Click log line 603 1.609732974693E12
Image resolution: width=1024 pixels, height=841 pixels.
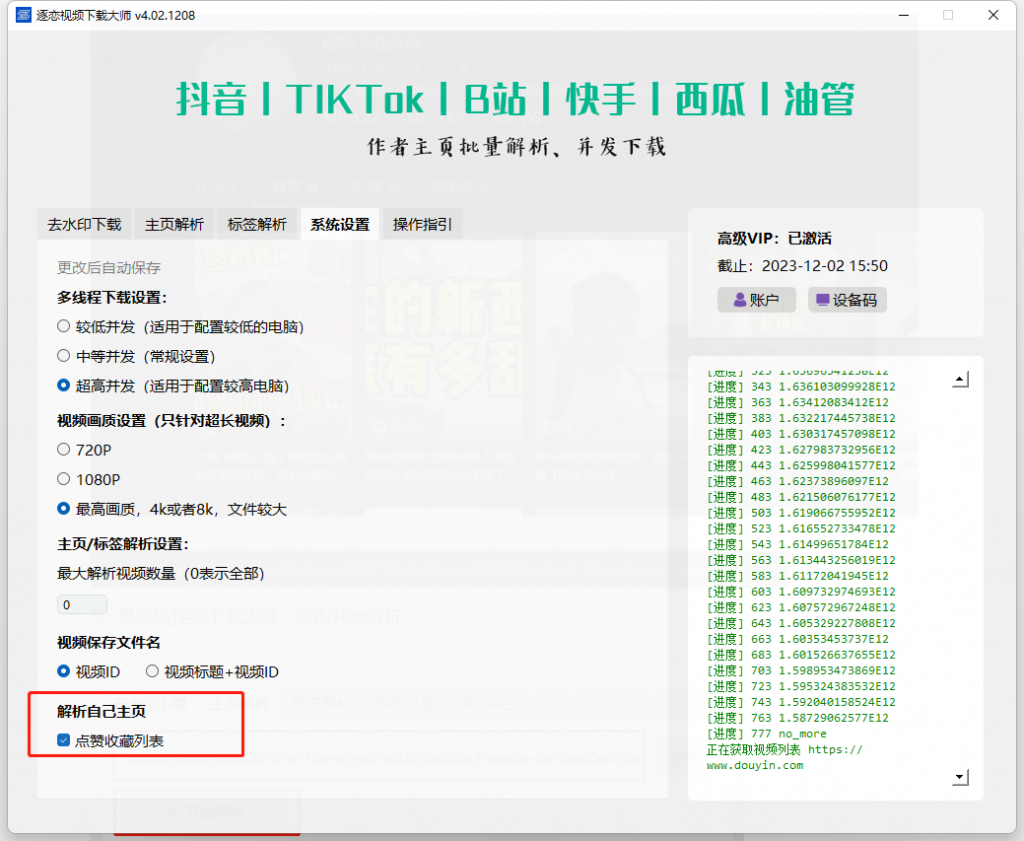click(801, 592)
